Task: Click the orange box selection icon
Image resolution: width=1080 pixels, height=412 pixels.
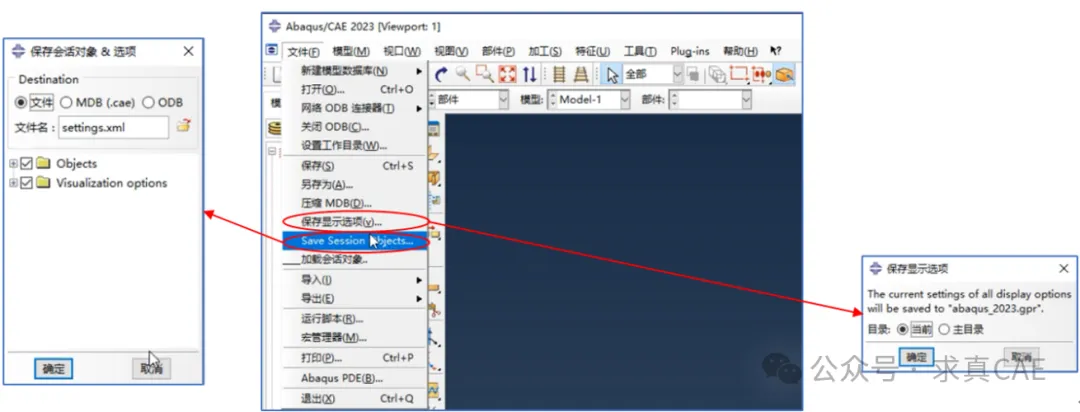Action: tap(784, 74)
